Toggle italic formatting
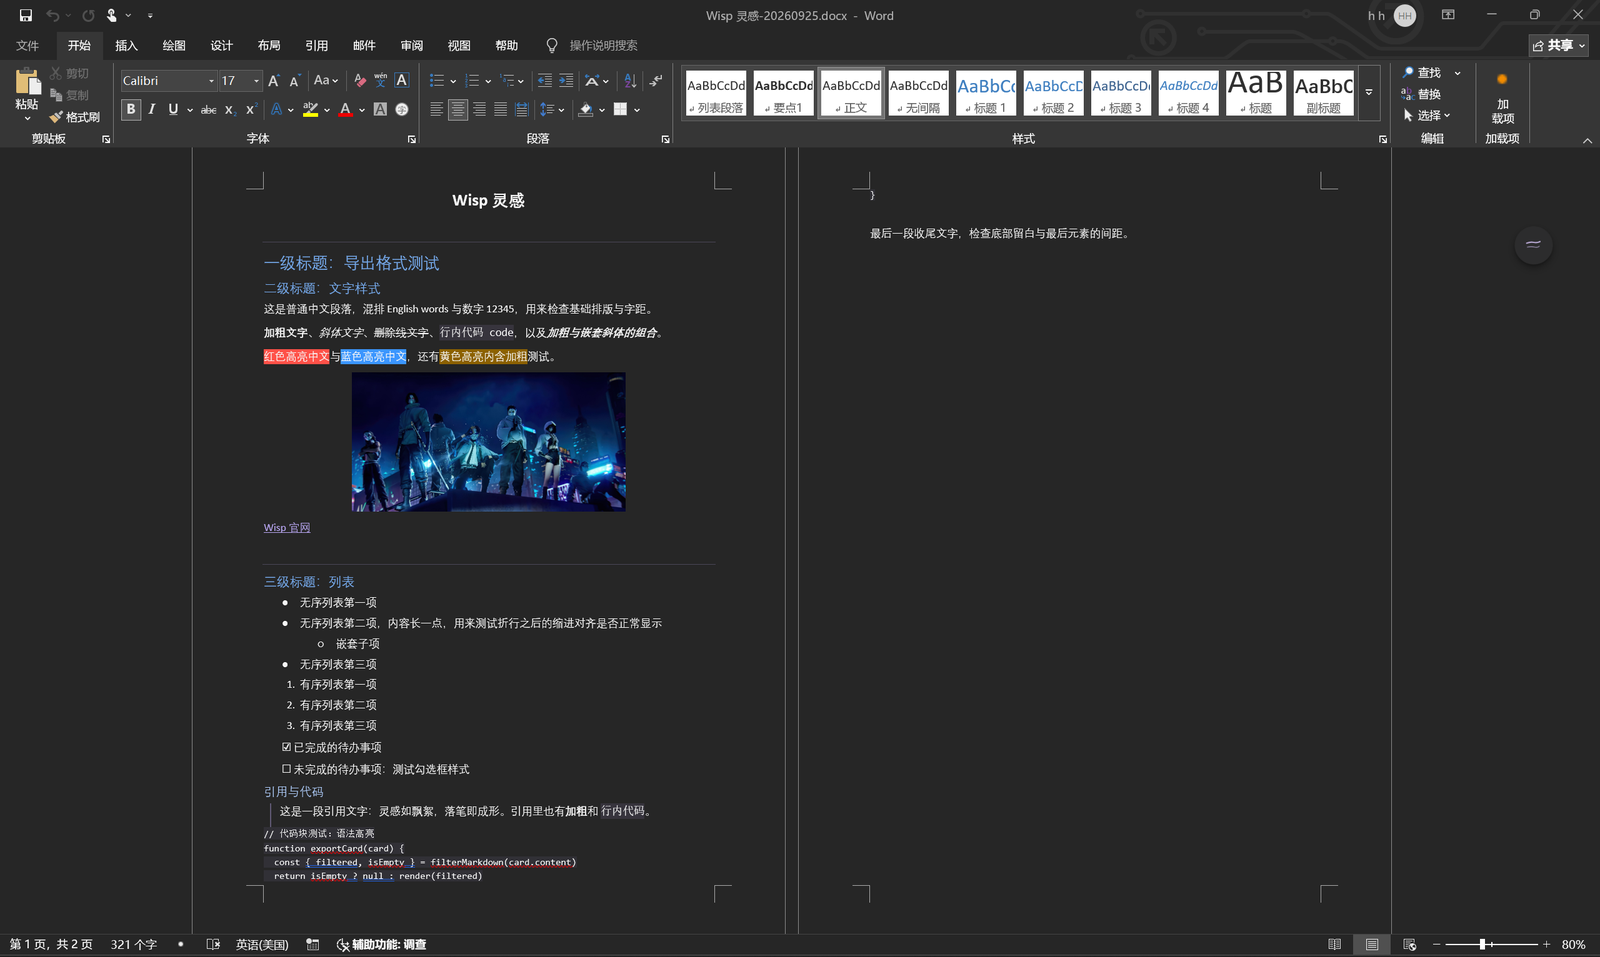The width and height of the screenshot is (1600, 957). [x=152, y=110]
